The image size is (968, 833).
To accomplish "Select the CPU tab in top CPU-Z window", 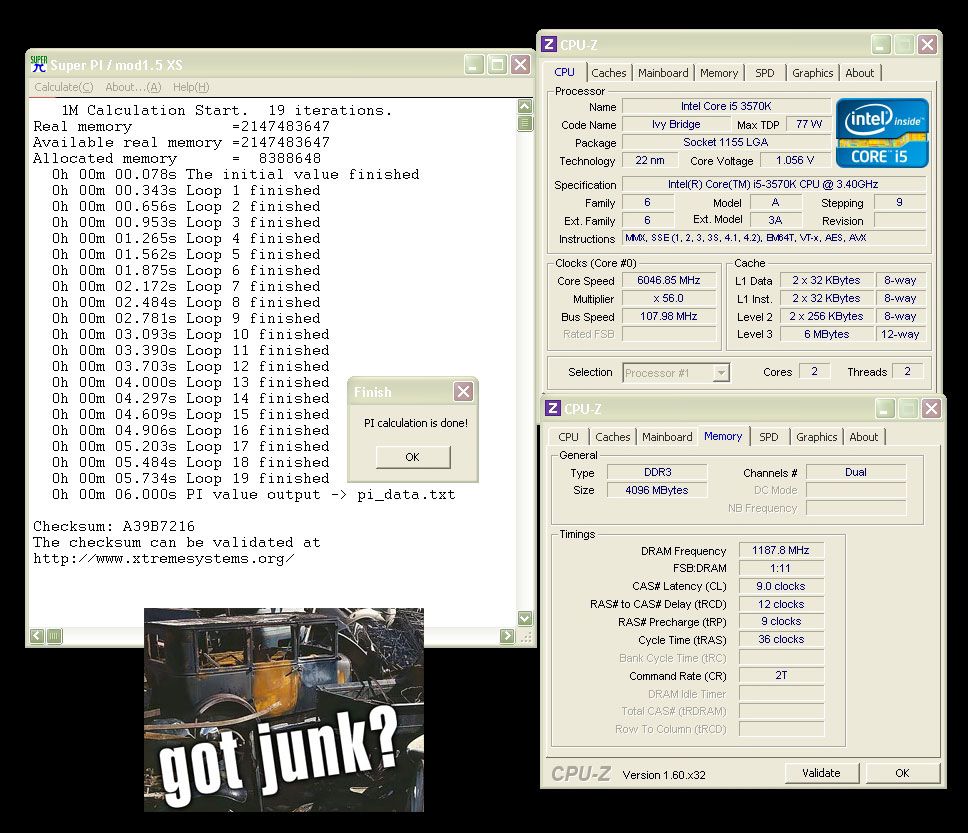I will click(x=564, y=72).
